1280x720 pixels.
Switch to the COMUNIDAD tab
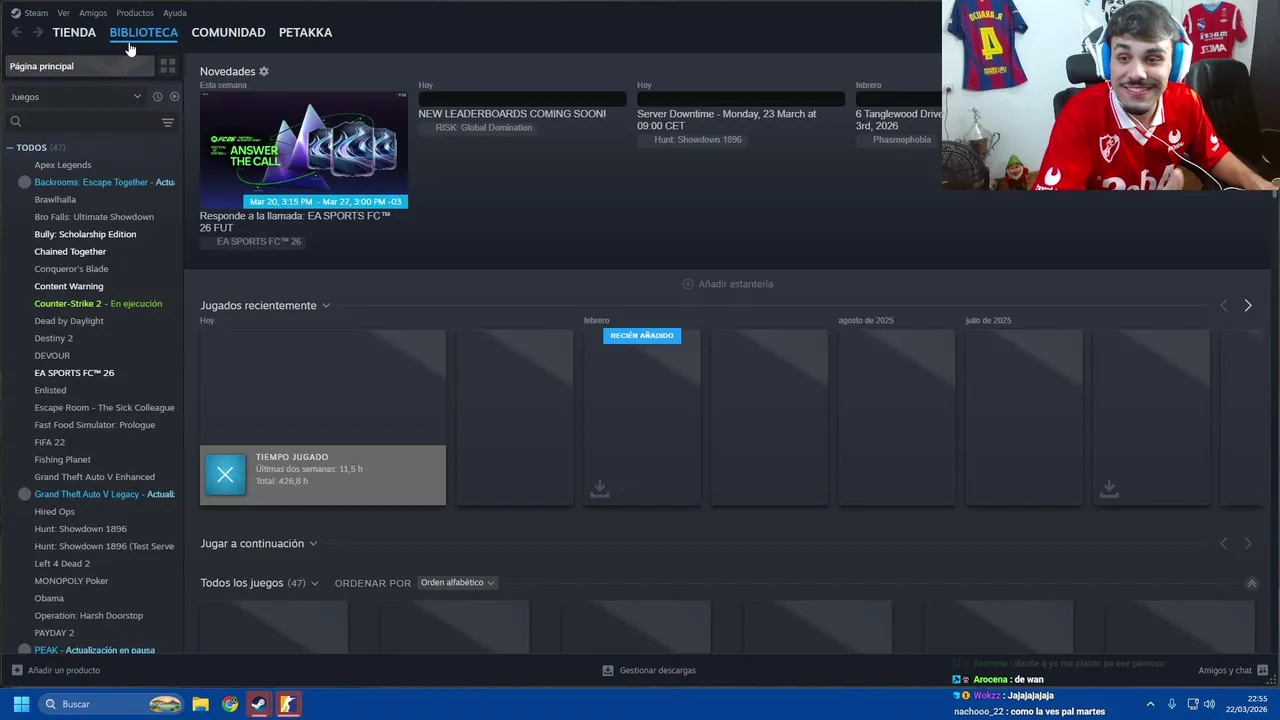click(x=228, y=32)
